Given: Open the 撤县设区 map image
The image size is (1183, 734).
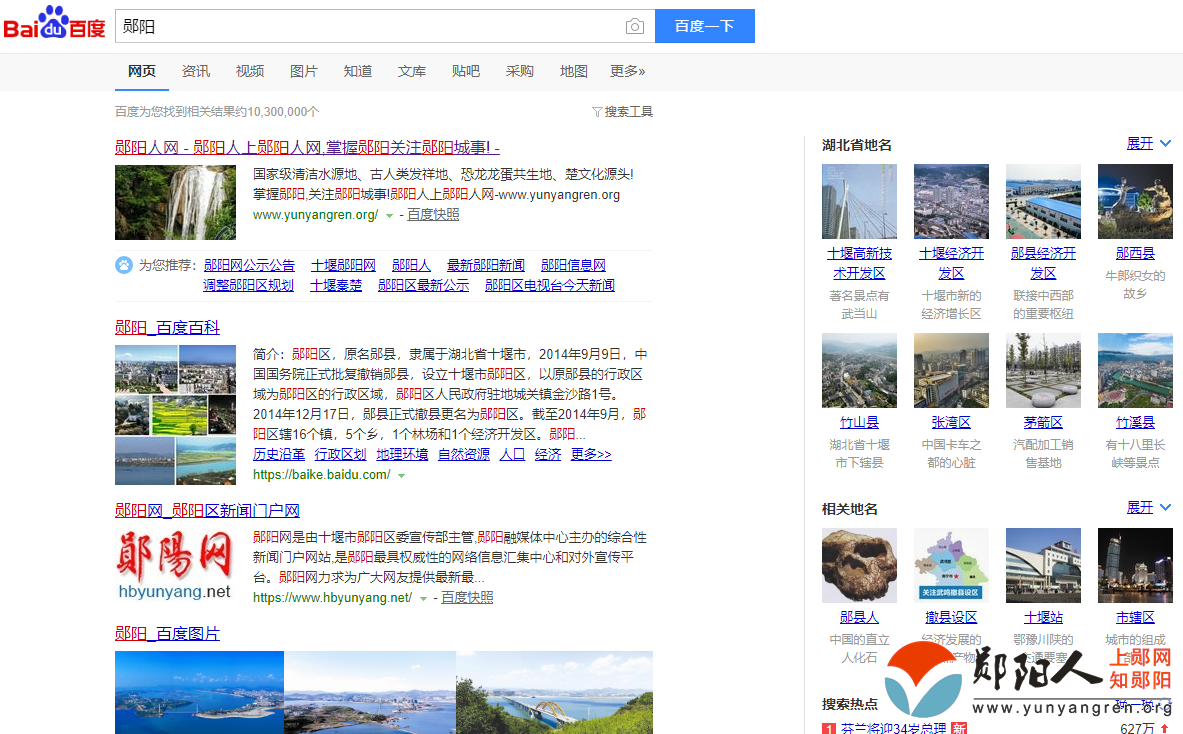Looking at the screenshot, I should tap(951, 565).
